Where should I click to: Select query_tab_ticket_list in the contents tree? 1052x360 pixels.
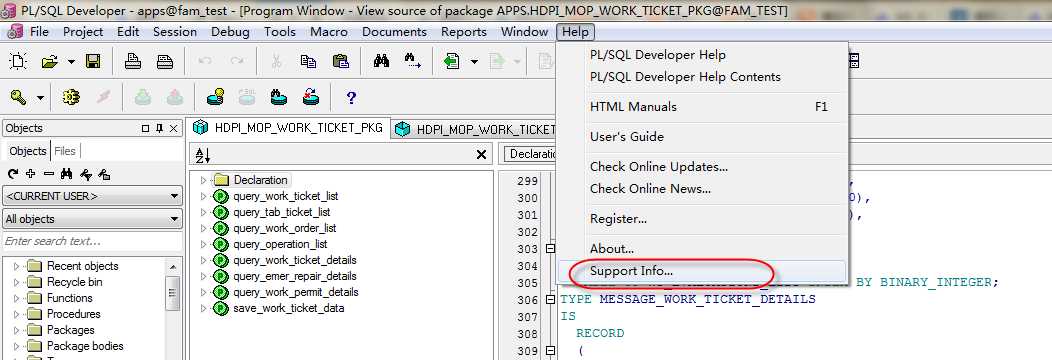(x=282, y=212)
